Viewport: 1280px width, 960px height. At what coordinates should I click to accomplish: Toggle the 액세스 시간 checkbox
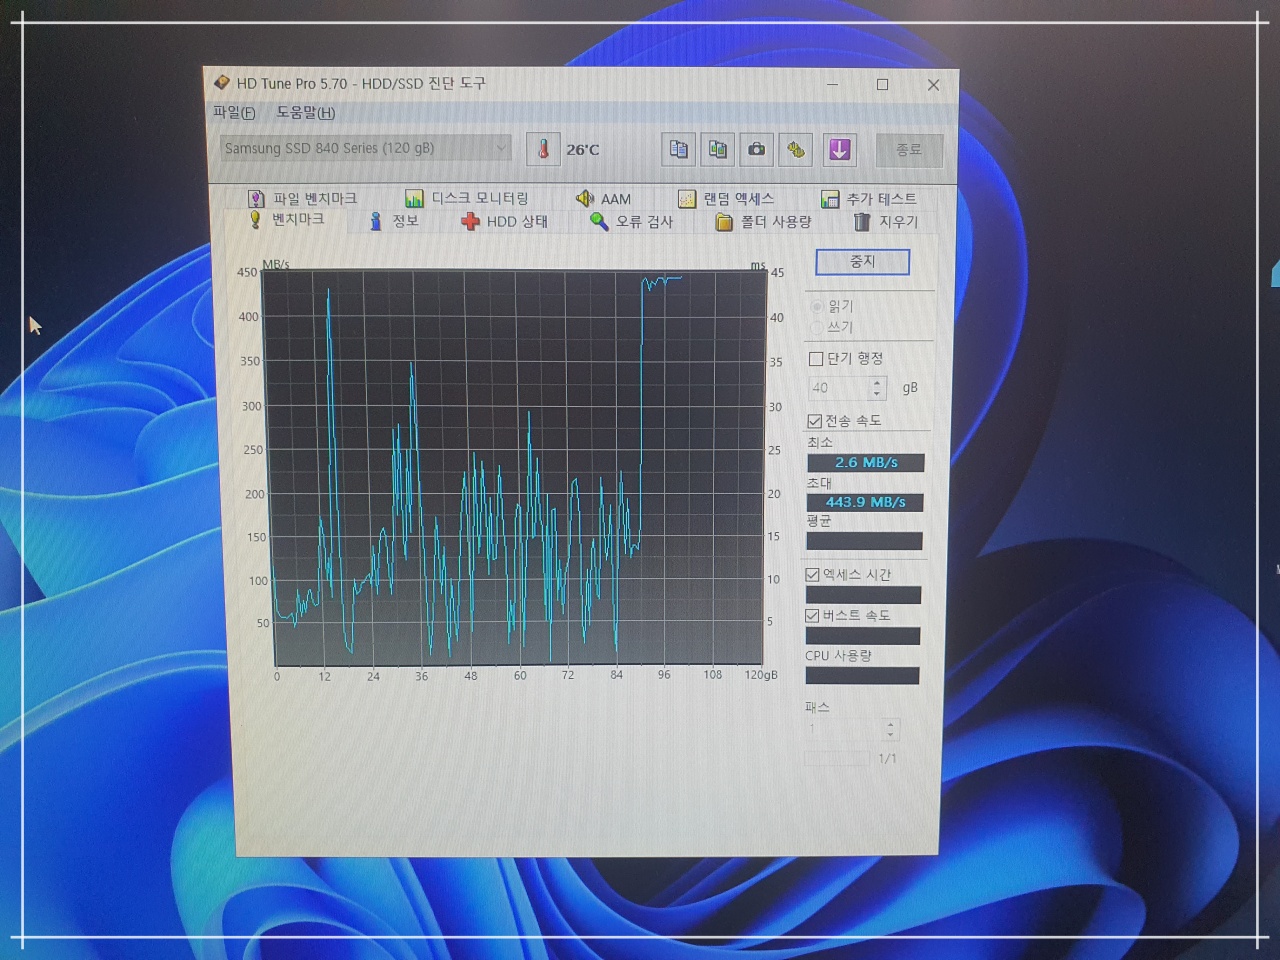coord(813,575)
